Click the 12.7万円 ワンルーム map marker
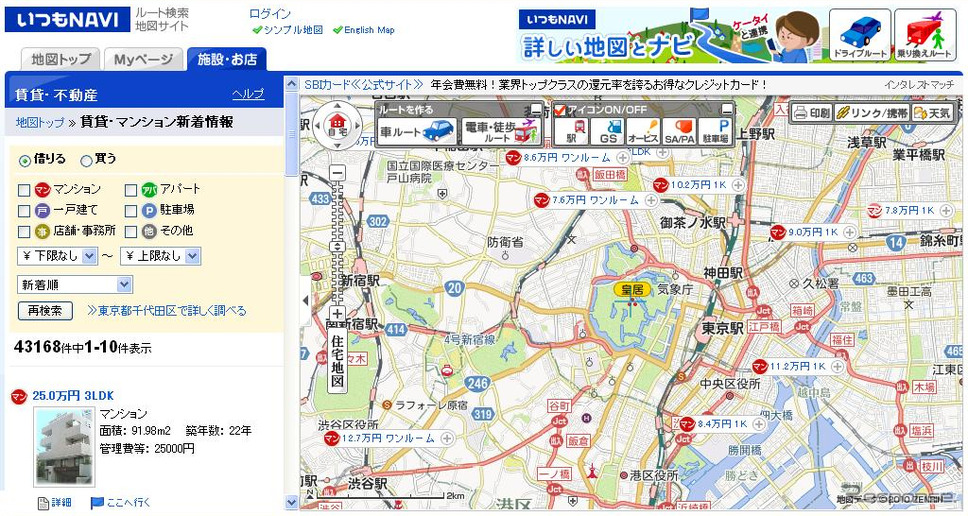 pos(388,438)
